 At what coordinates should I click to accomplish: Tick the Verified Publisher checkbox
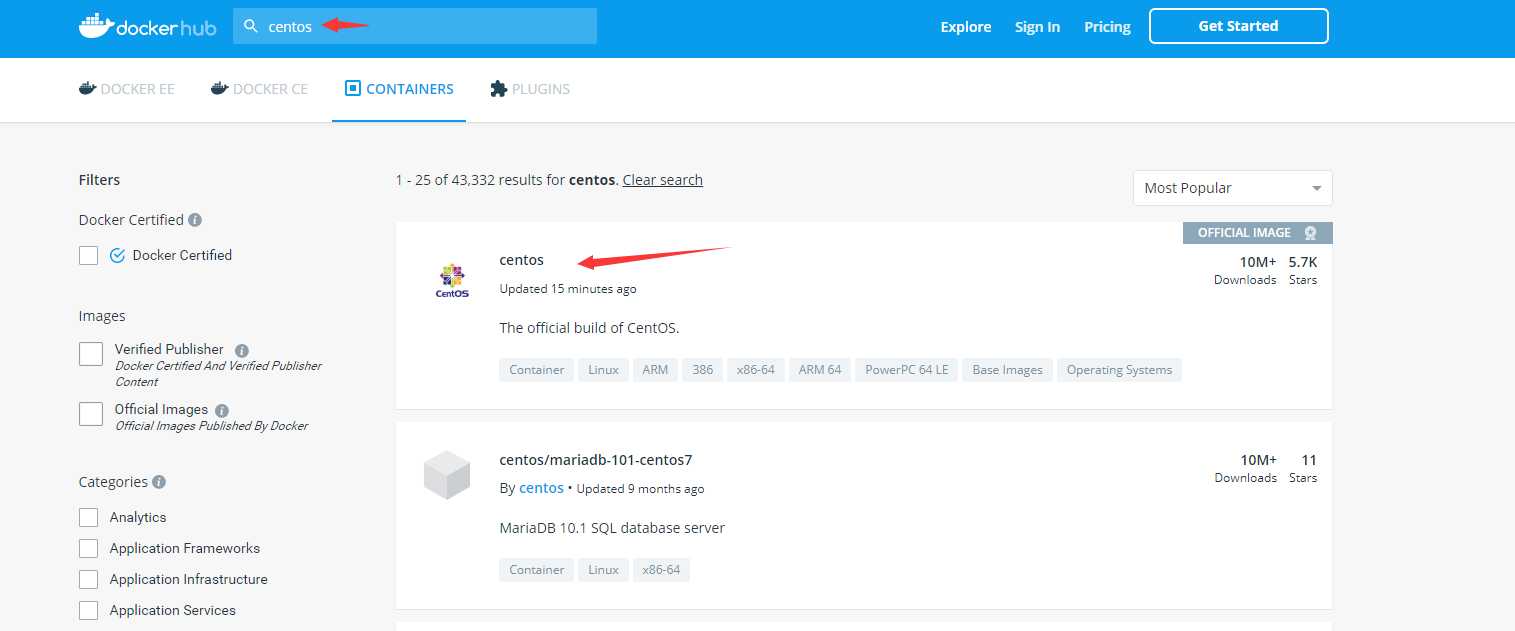click(91, 354)
